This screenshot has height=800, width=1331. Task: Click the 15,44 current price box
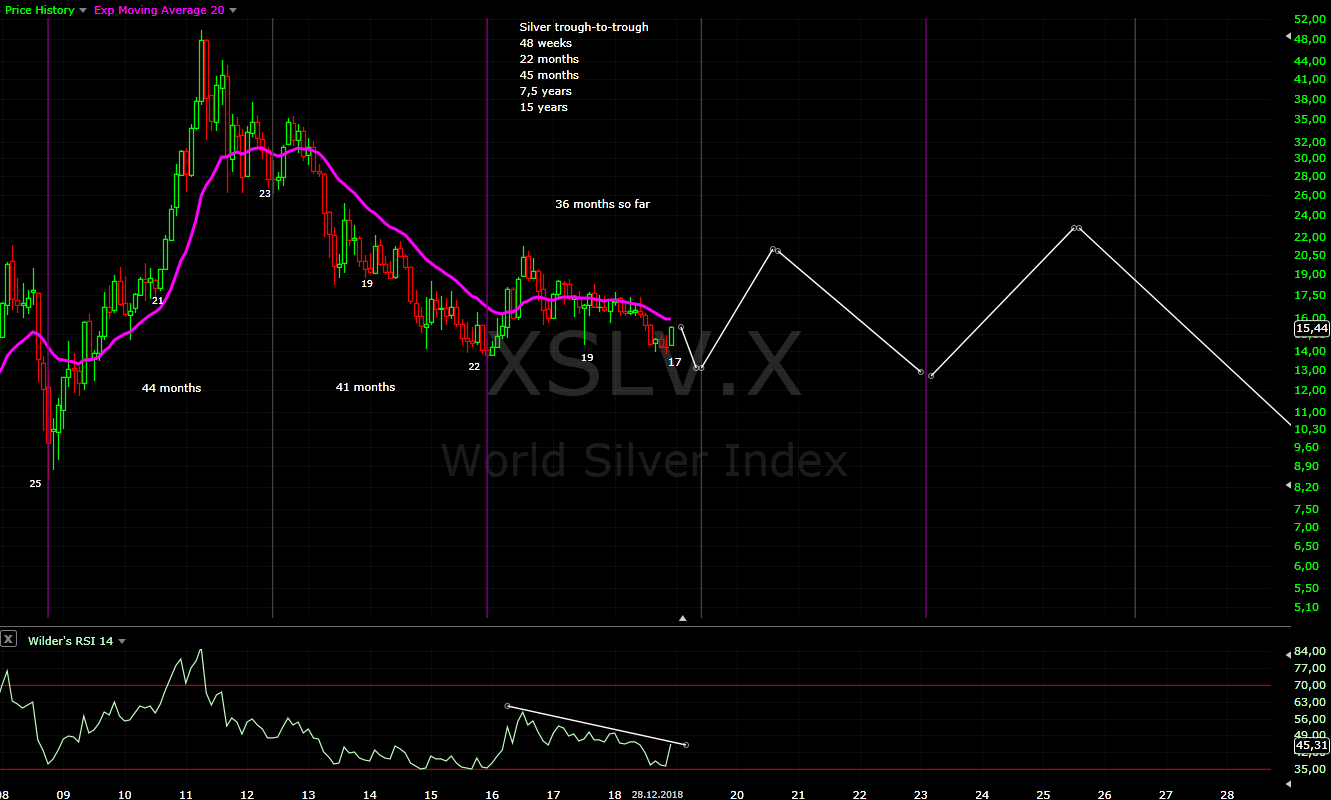1311,328
